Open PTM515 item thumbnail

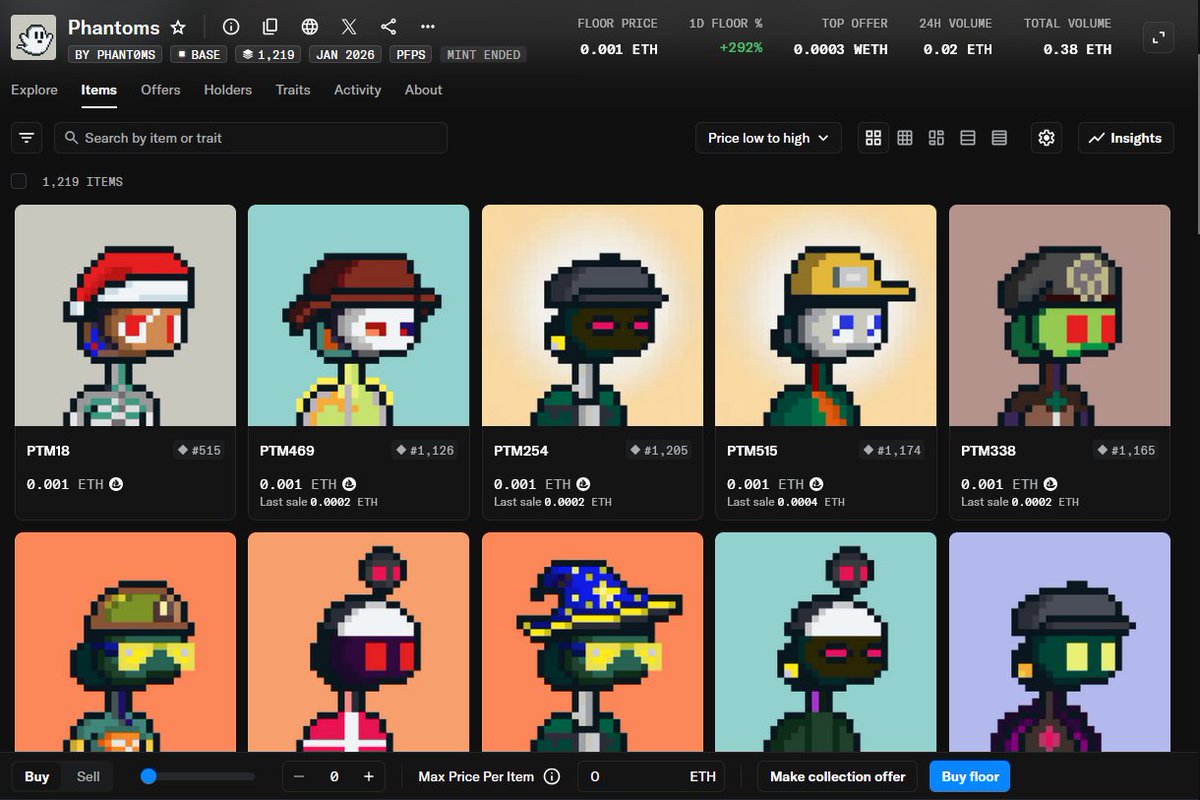826,316
